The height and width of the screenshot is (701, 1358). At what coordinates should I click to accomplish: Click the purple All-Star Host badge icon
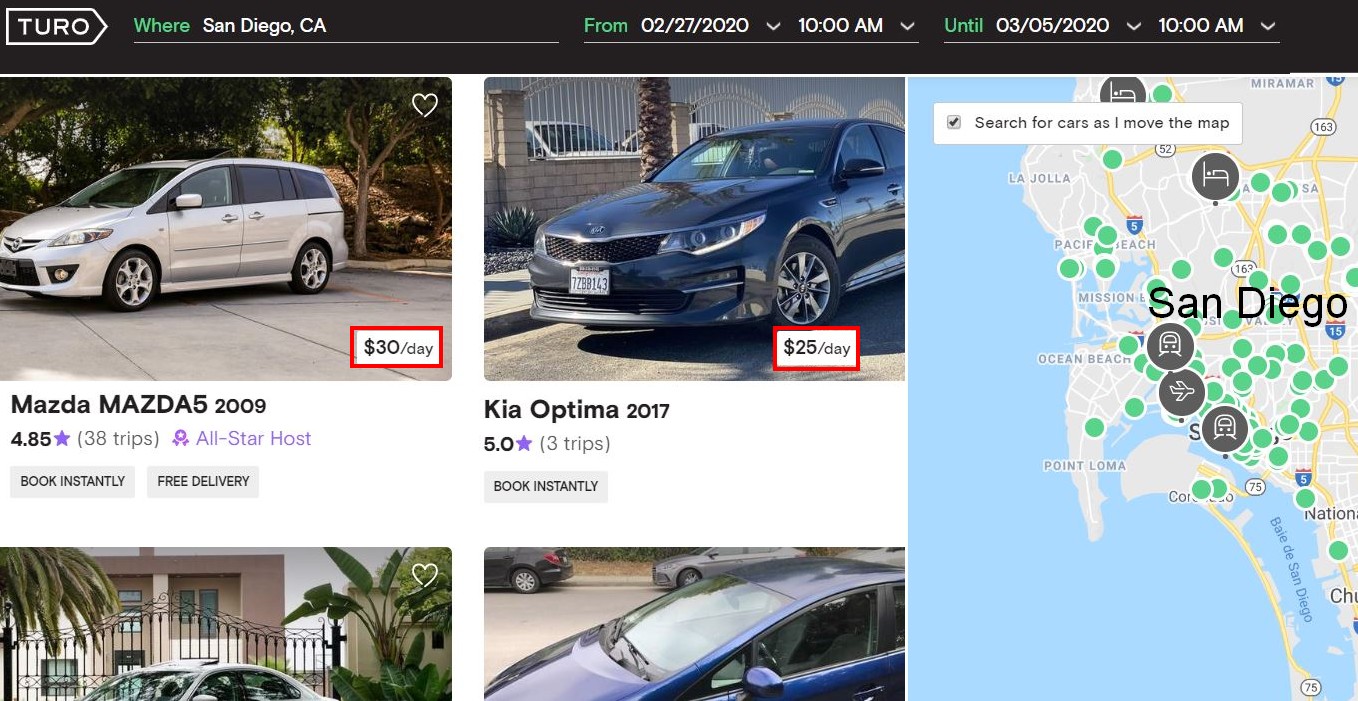[181, 438]
